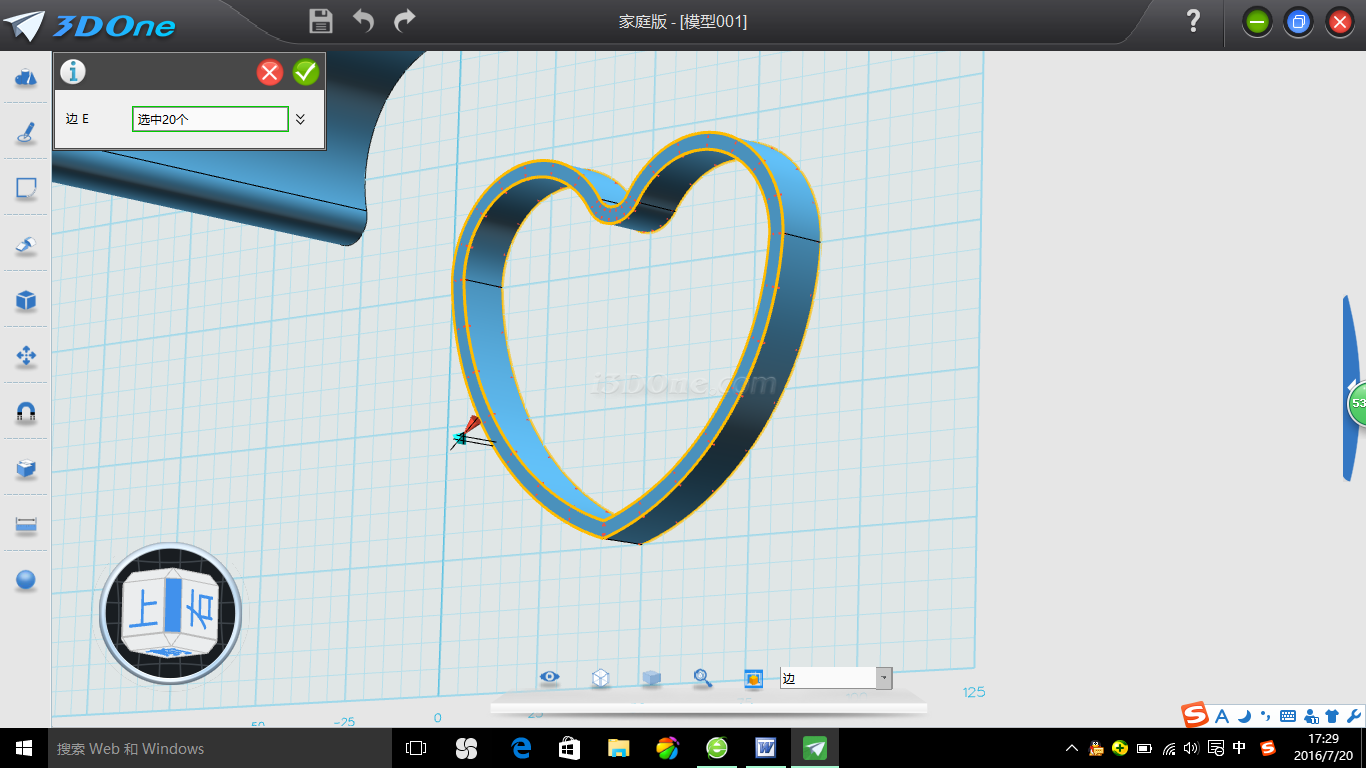
Task: Open Microsoft Edge from the taskbar
Action: [x=520, y=748]
